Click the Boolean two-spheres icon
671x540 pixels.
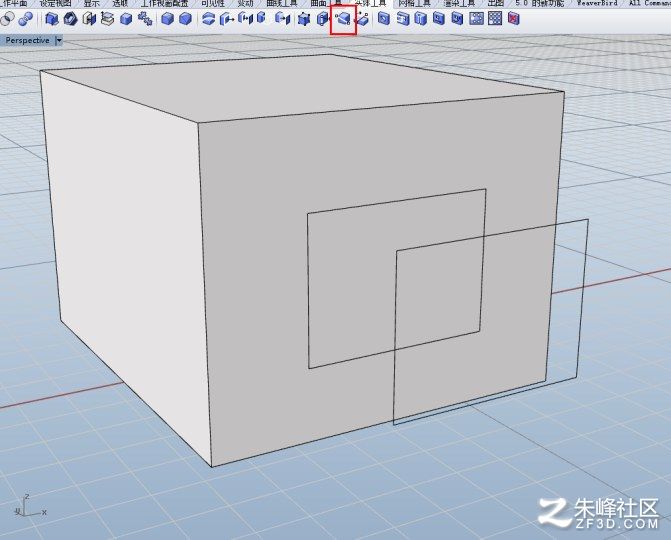[26, 19]
